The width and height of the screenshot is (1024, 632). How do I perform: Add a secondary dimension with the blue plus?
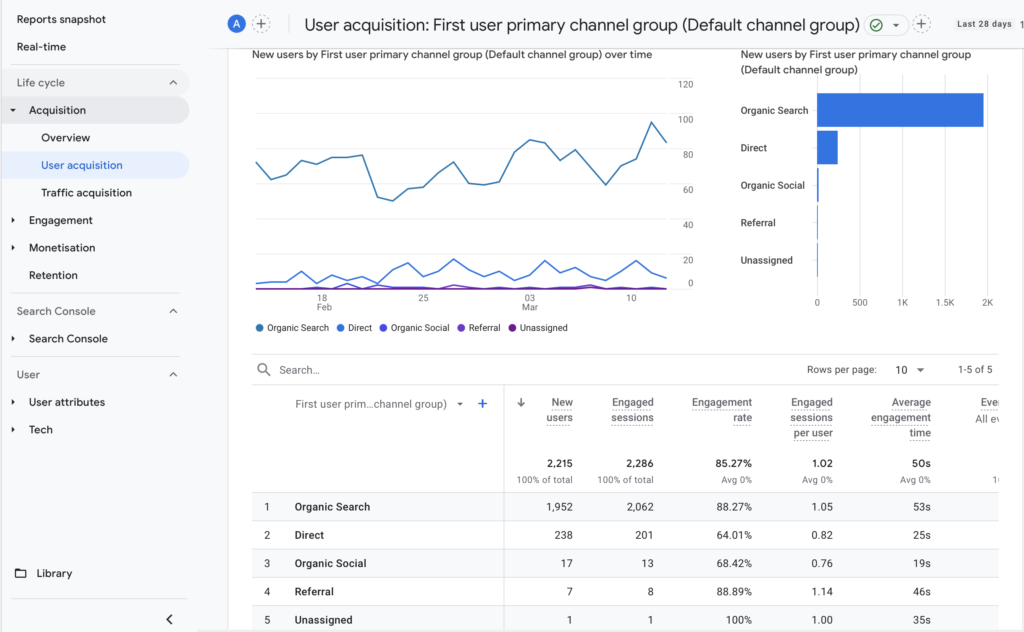click(483, 403)
